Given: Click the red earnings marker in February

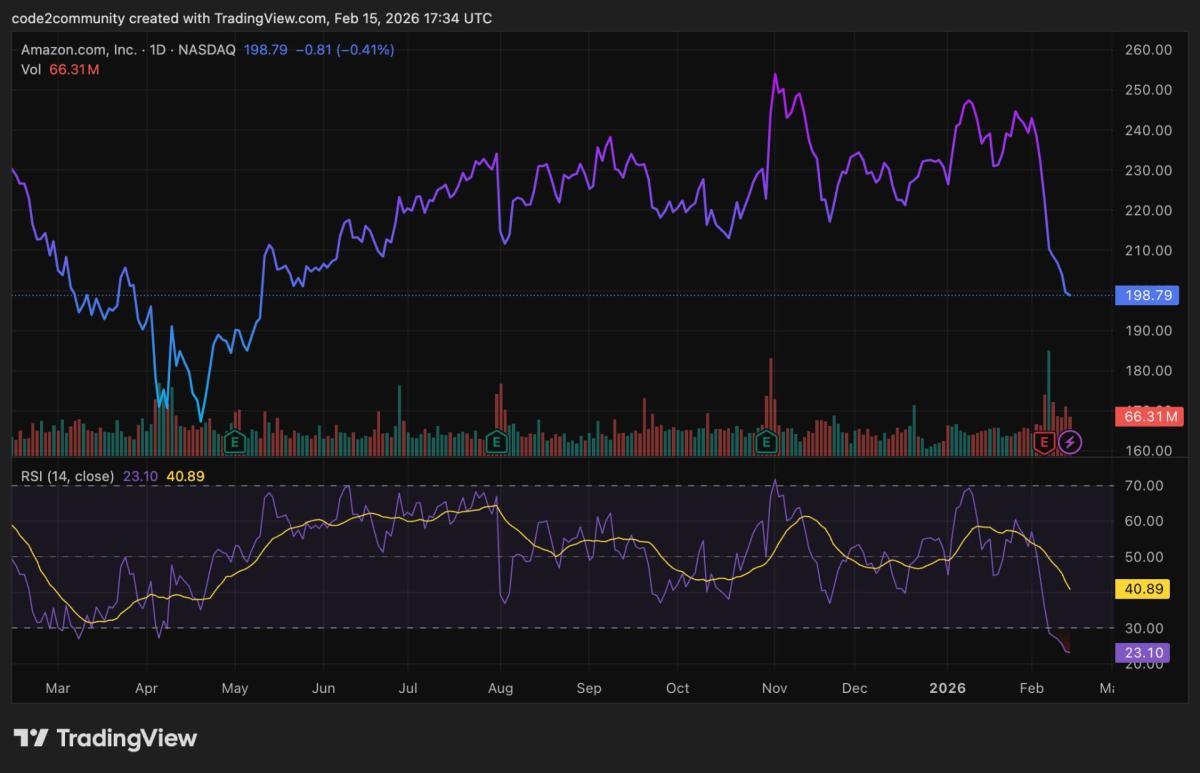Looking at the screenshot, I should [1044, 440].
